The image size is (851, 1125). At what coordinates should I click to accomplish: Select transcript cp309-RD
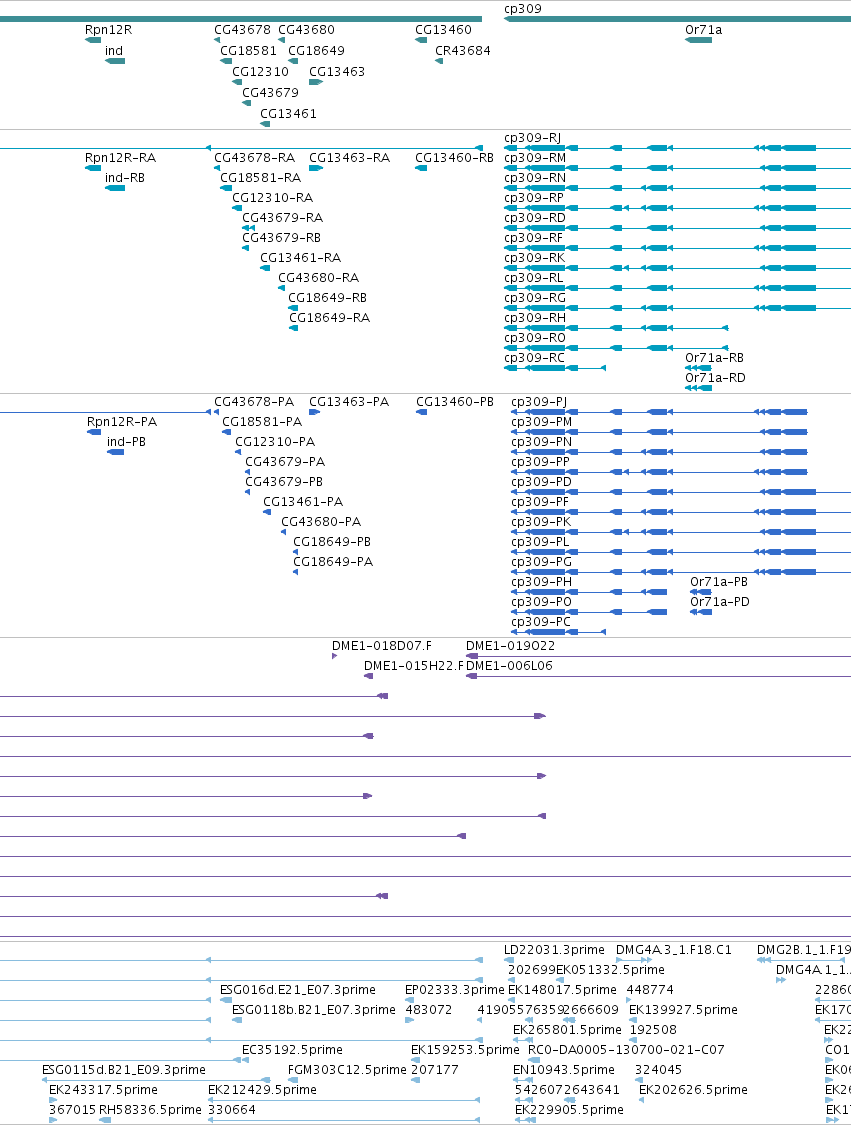pyautogui.click(x=535, y=218)
